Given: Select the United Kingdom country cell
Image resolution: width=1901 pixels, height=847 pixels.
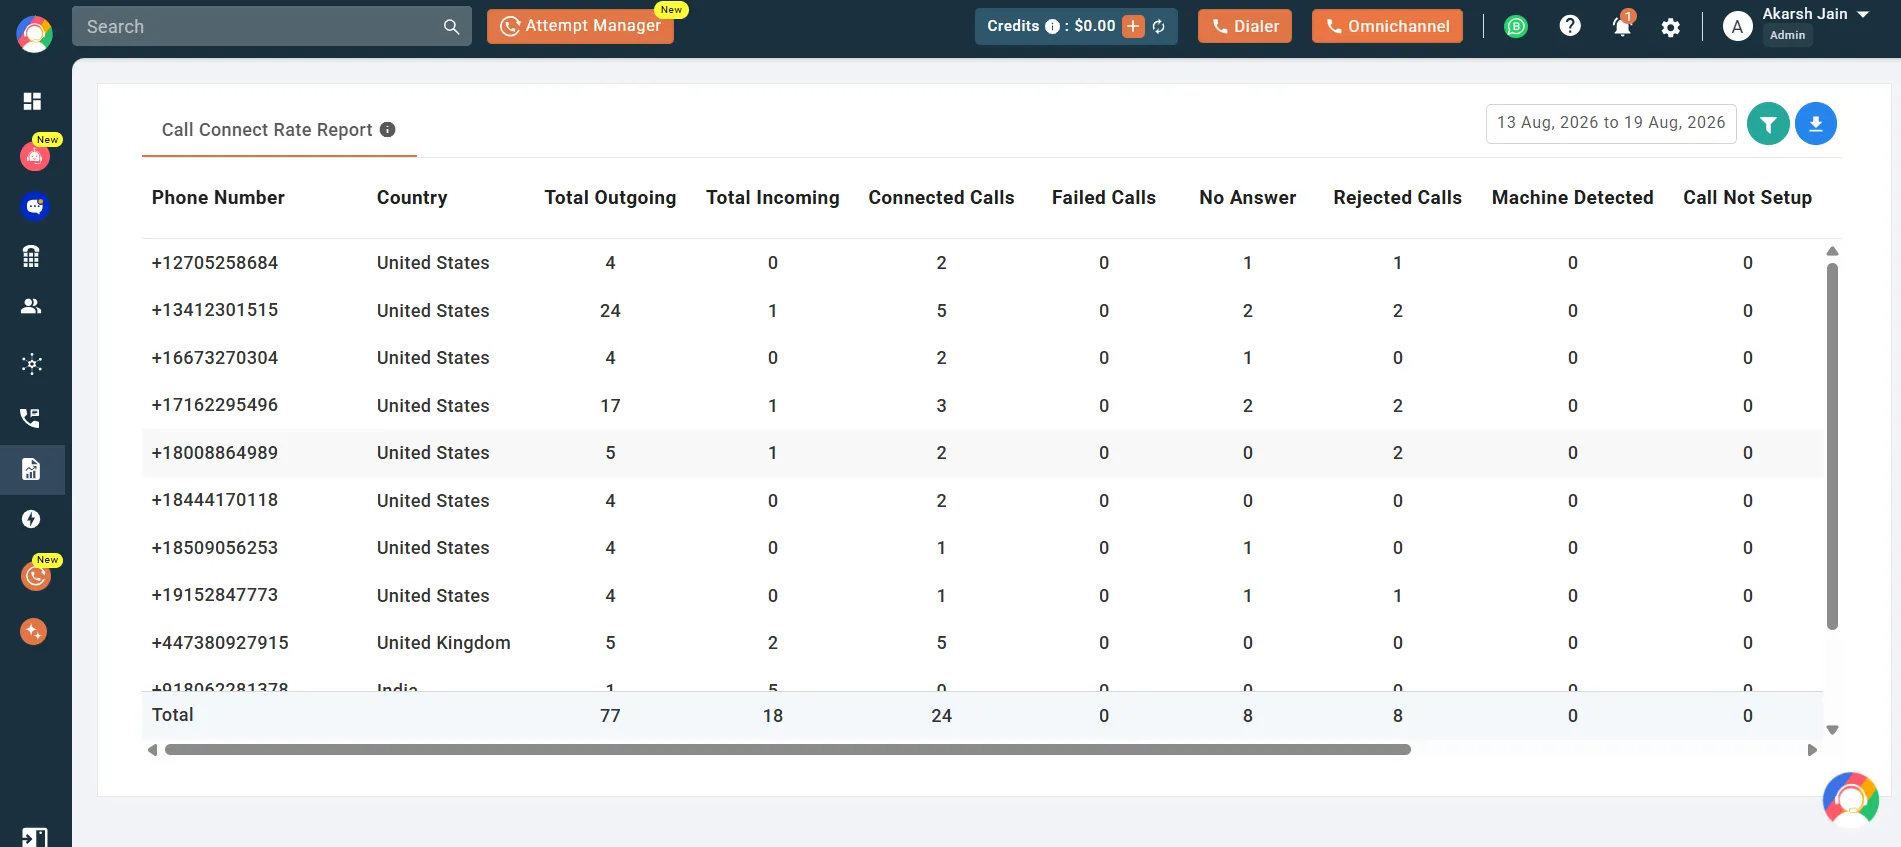Looking at the screenshot, I should [x=444, y=643].
